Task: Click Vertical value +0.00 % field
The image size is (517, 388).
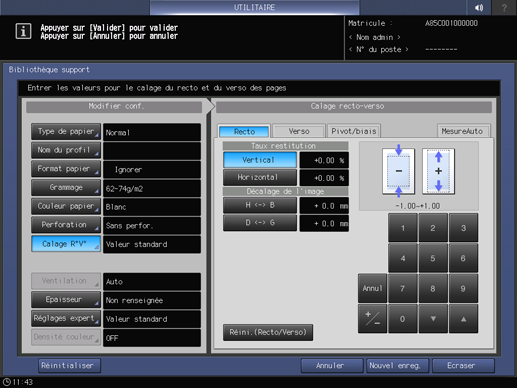Action: pos(324,160)
